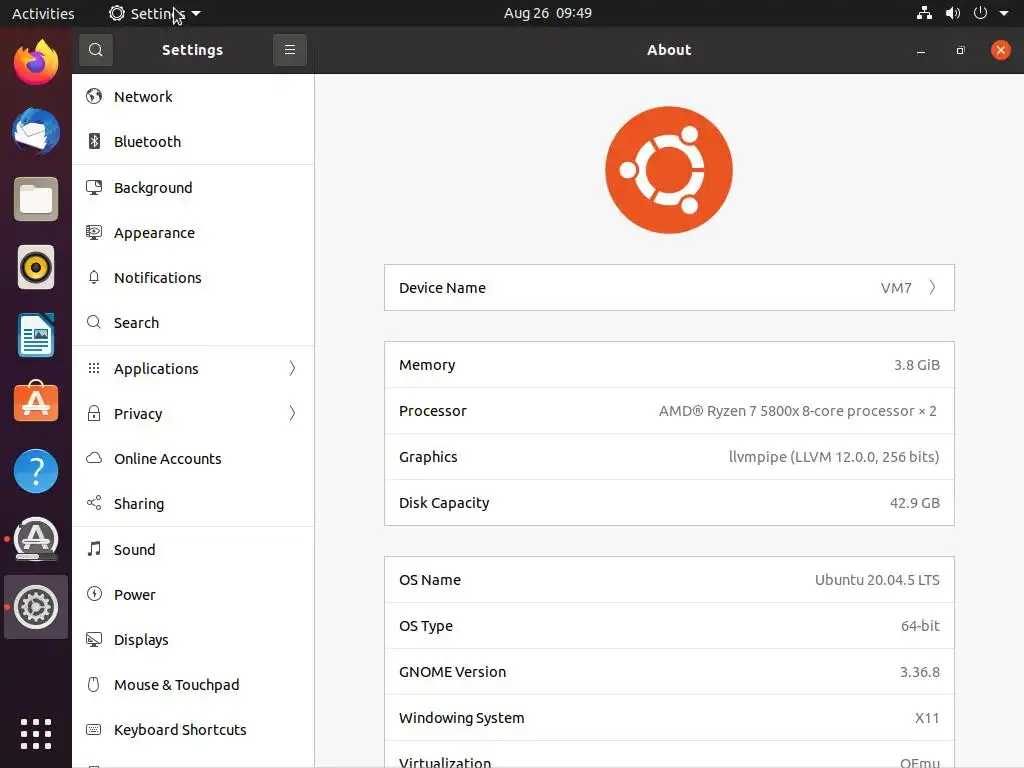This screenshot has width=1024, height=768.
Task: Click the Ubuntu logo image
Action: pyautogui.click(x=669, y=170)
